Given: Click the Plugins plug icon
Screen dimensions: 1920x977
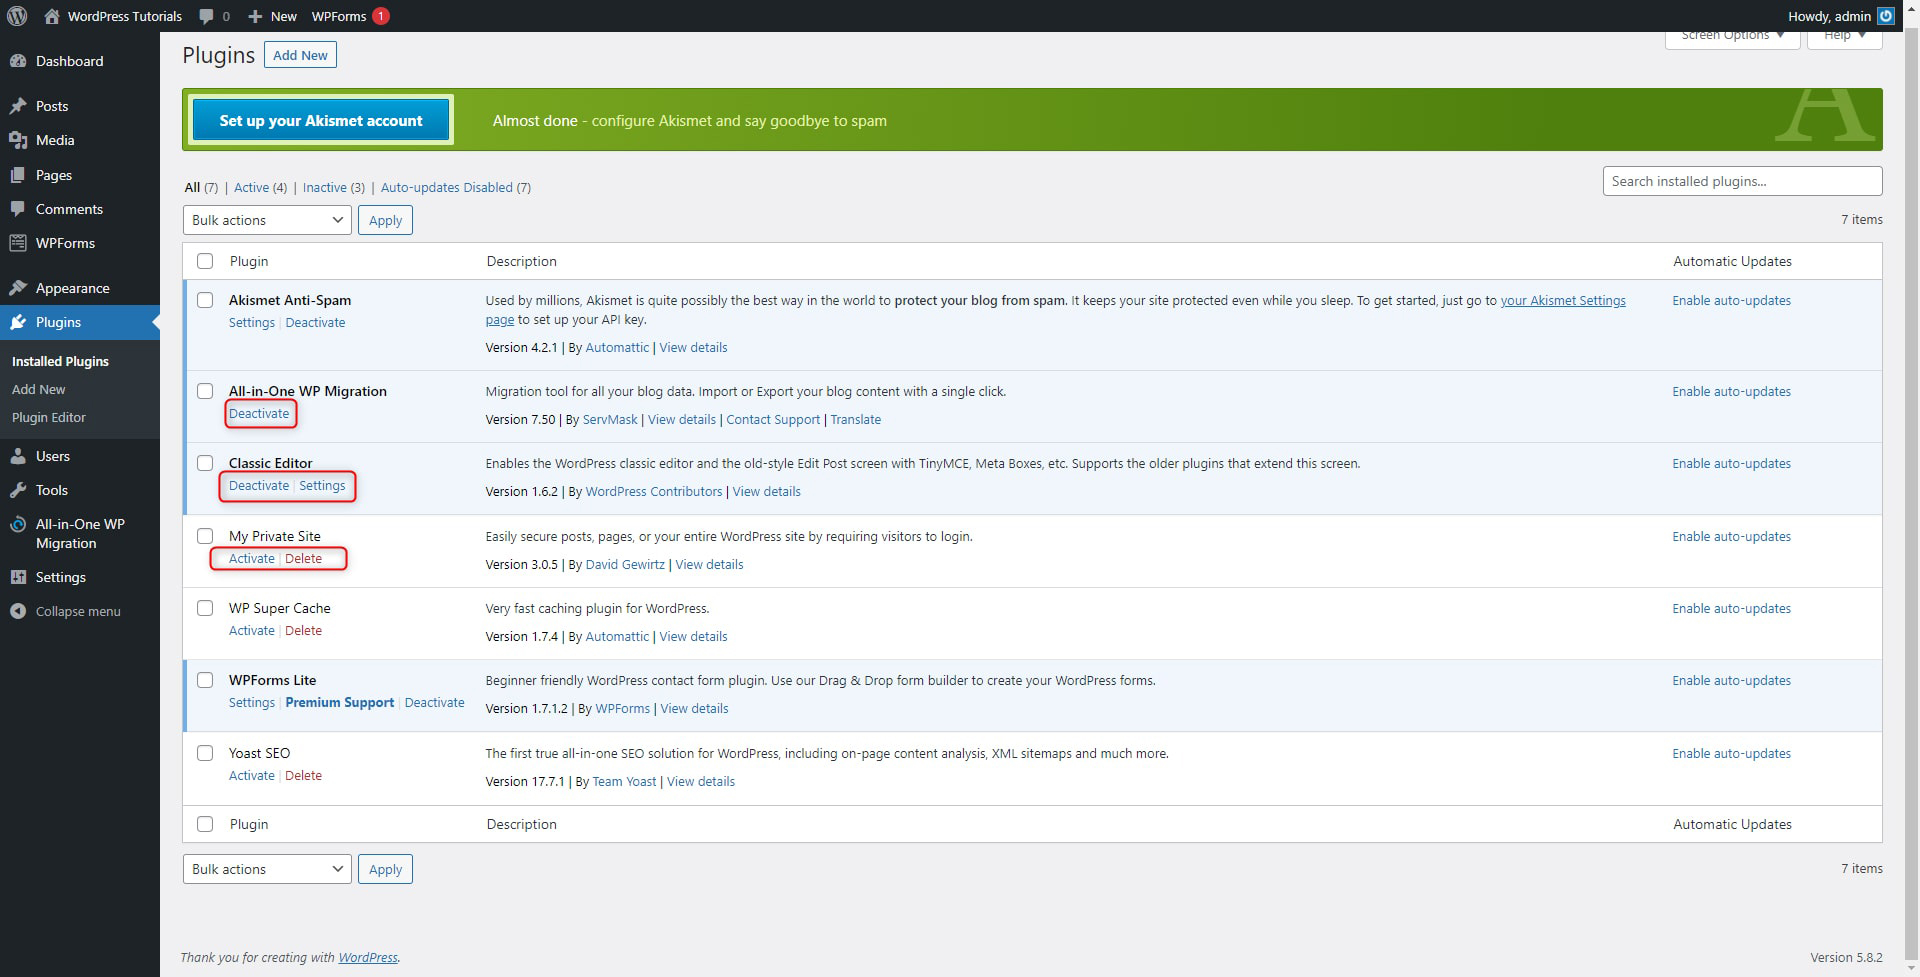Looking at the screenshot, I should click(x=18, y=322).
